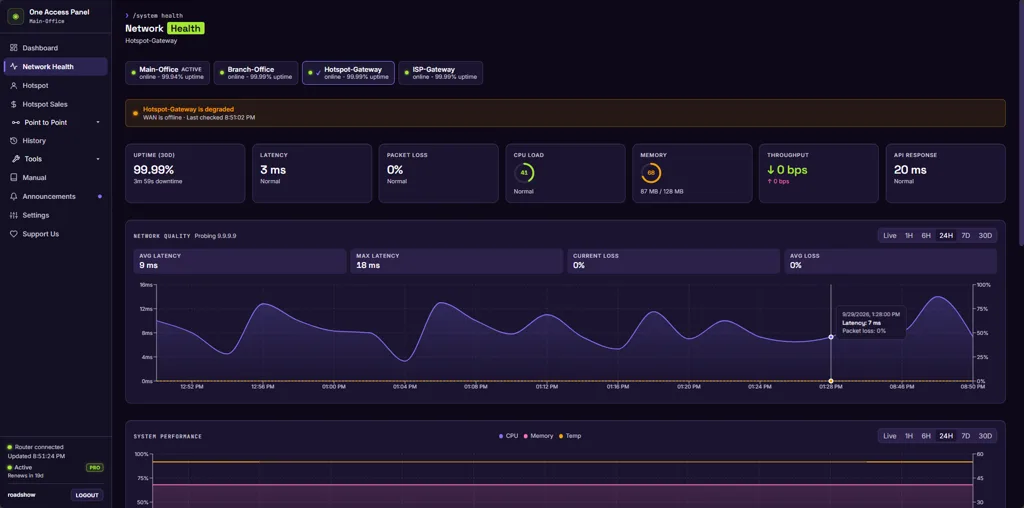Open the Settings page
The height and width of the screenshot is (508, 1024).
coord(56,215)
